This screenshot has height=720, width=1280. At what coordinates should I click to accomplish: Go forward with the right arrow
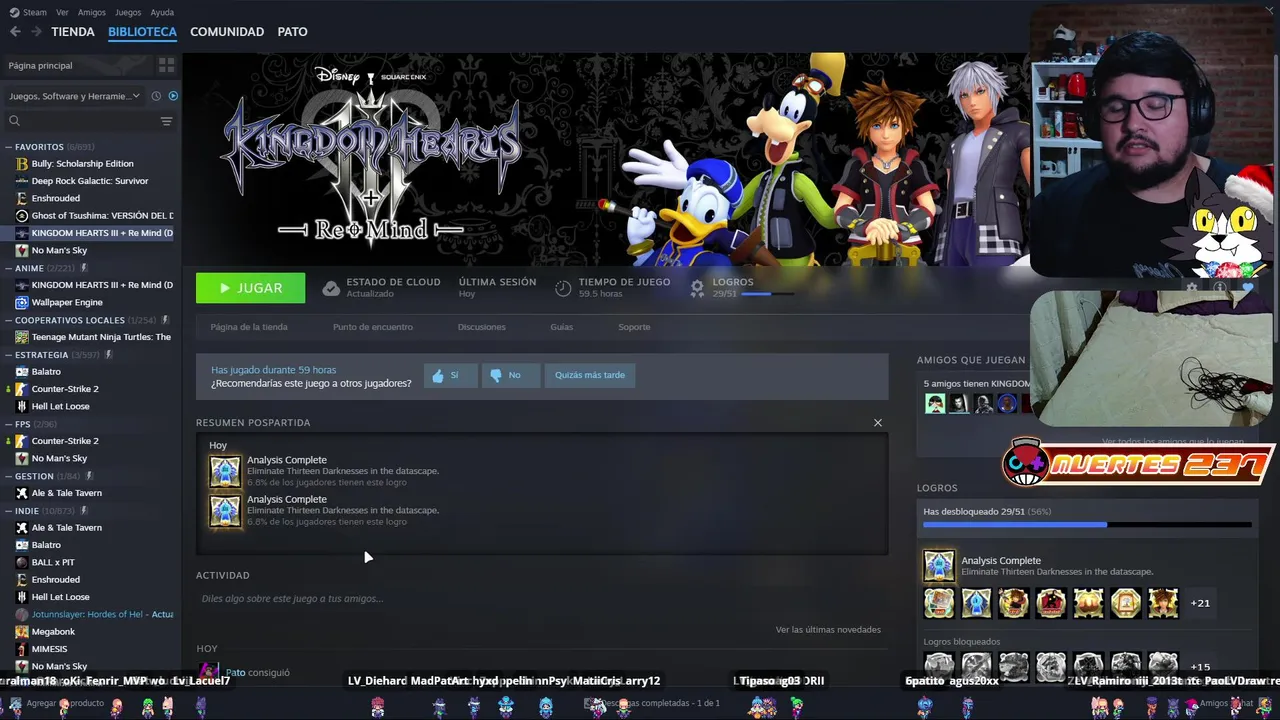(36, 32)
